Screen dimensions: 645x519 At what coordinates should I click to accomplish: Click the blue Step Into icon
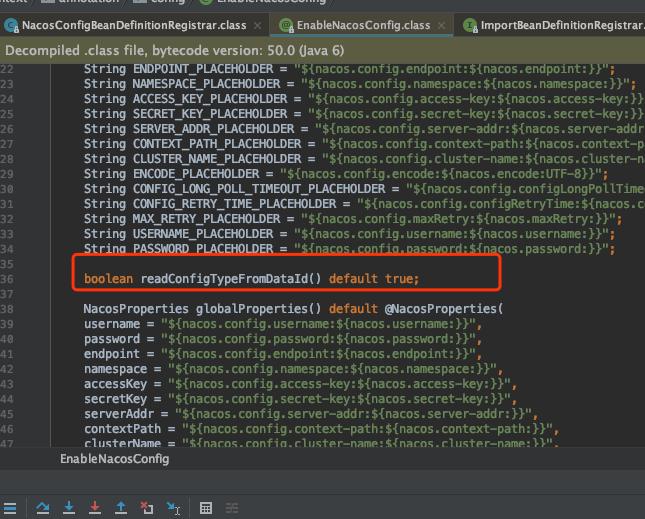point(69,508)
